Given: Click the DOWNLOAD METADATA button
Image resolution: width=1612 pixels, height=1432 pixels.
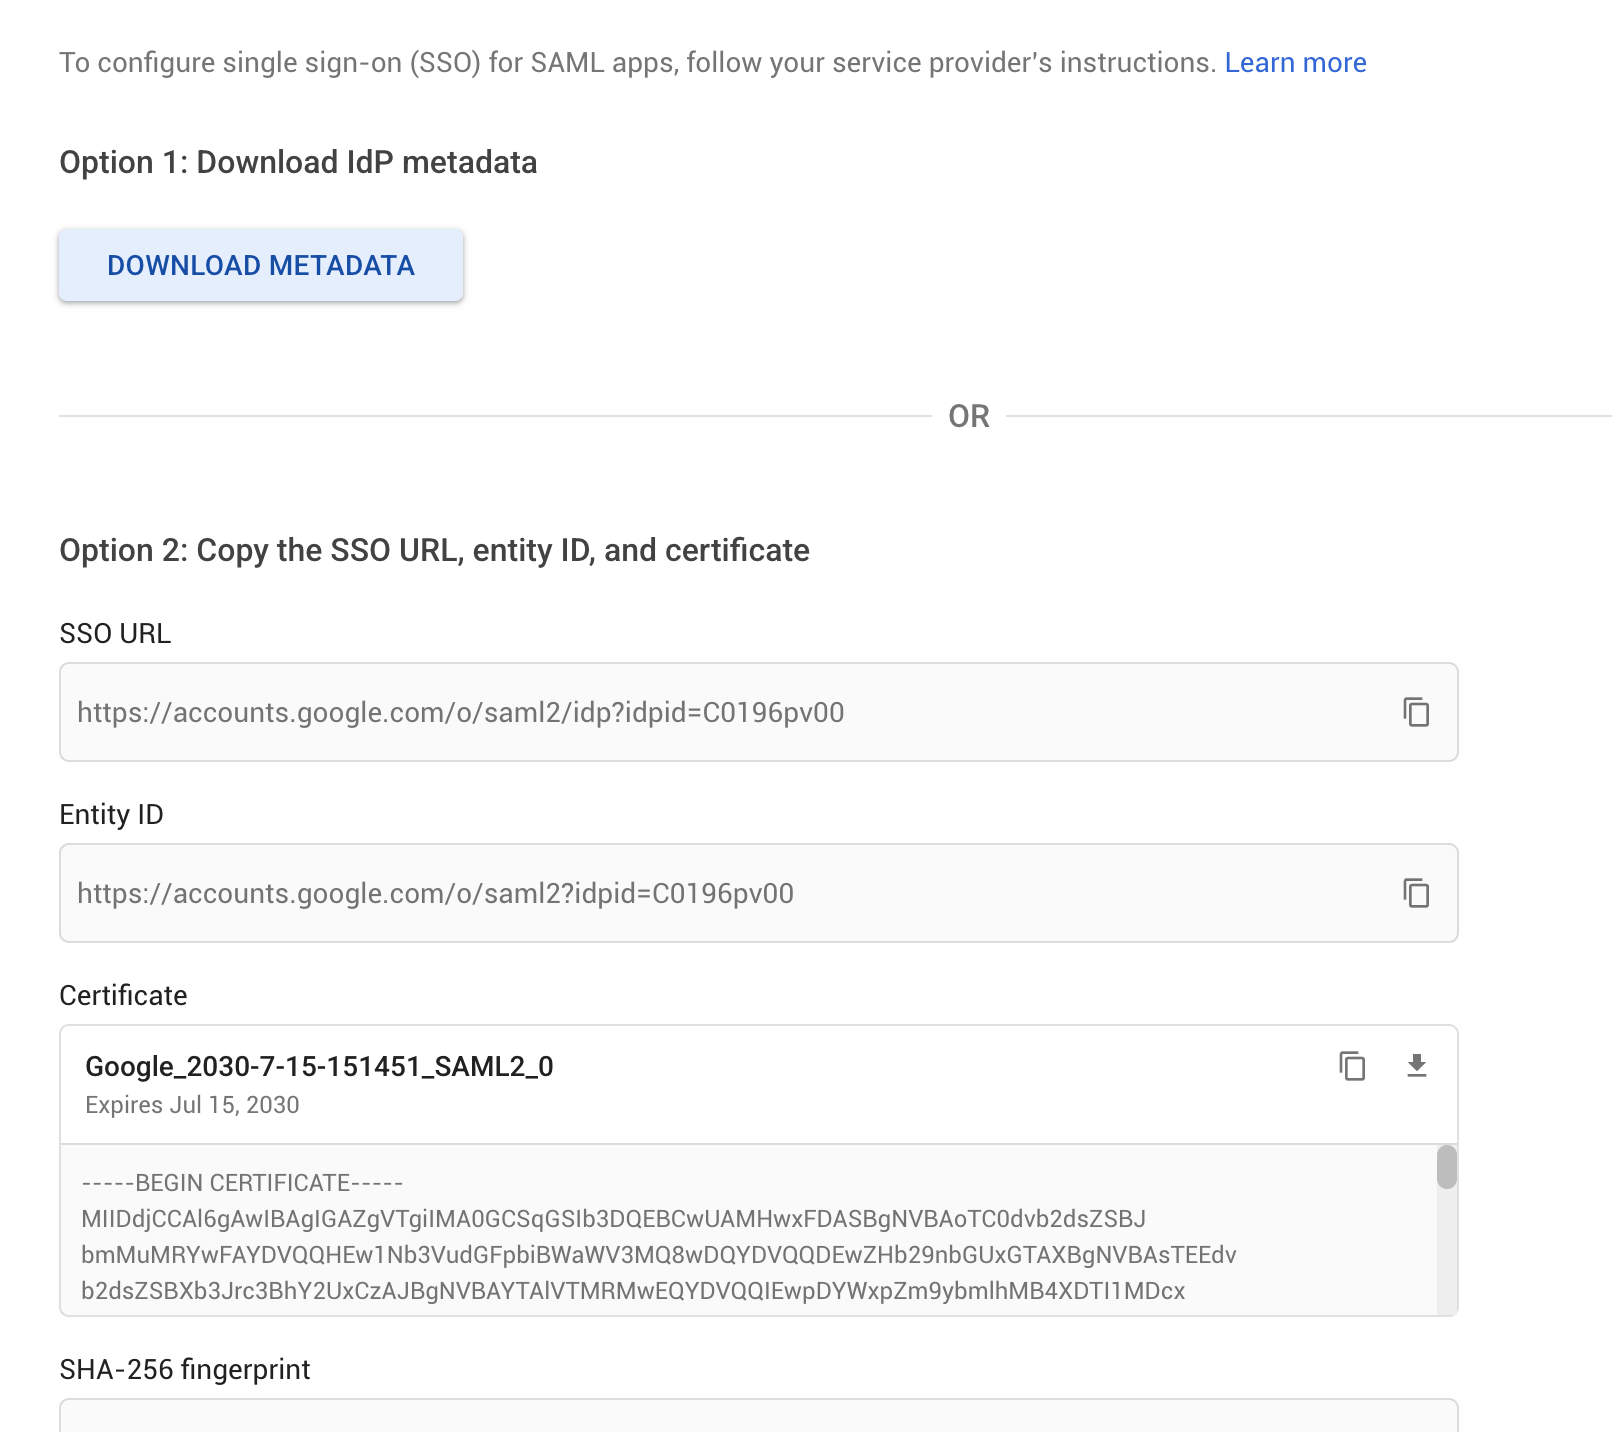Looking at the screenshot, I should (261, 265).
